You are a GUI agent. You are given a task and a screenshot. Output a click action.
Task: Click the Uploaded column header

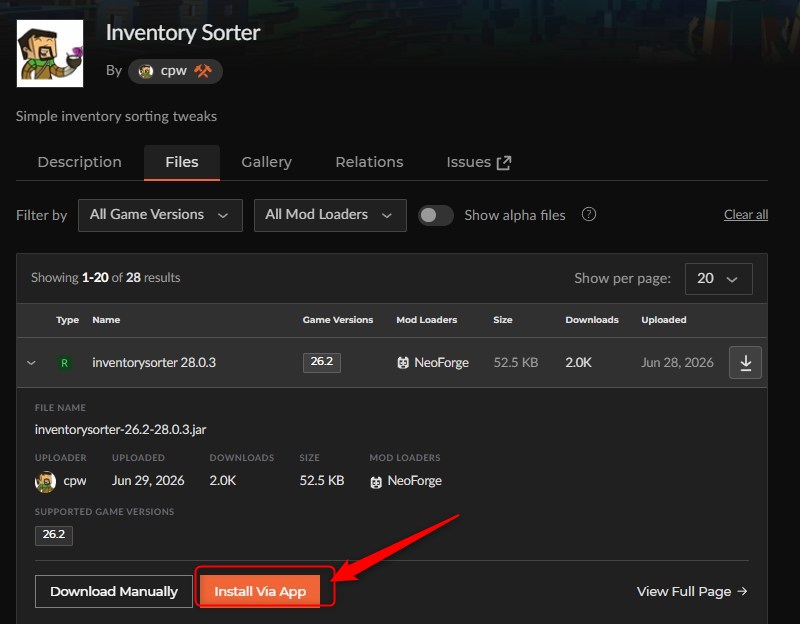click(664, 320)
